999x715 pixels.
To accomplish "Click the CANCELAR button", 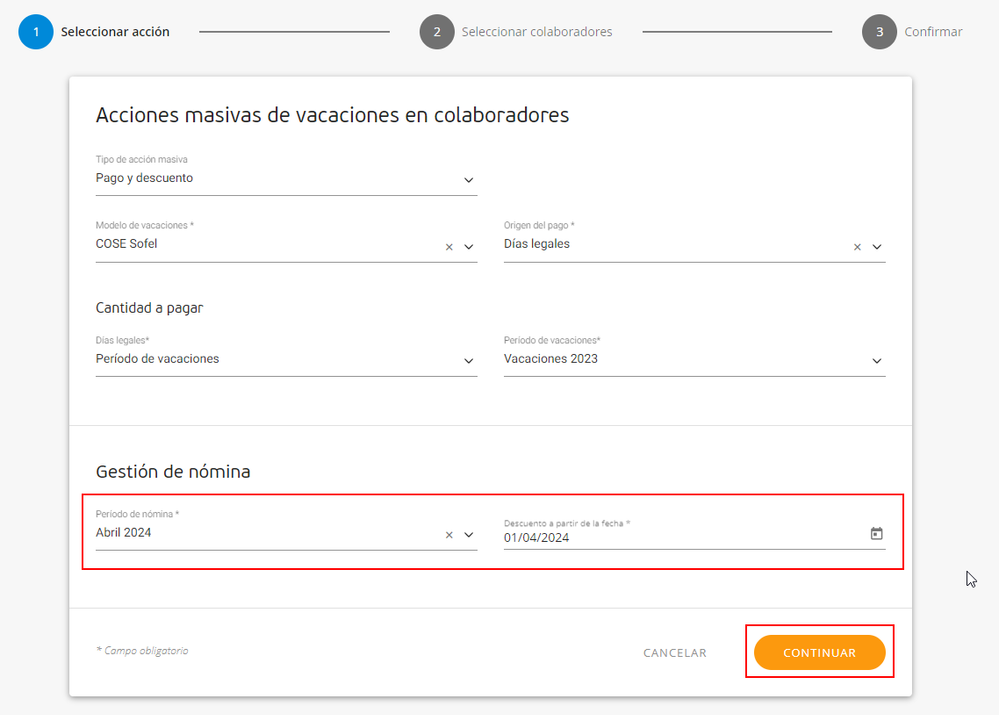I will click(x=675, y=653).
